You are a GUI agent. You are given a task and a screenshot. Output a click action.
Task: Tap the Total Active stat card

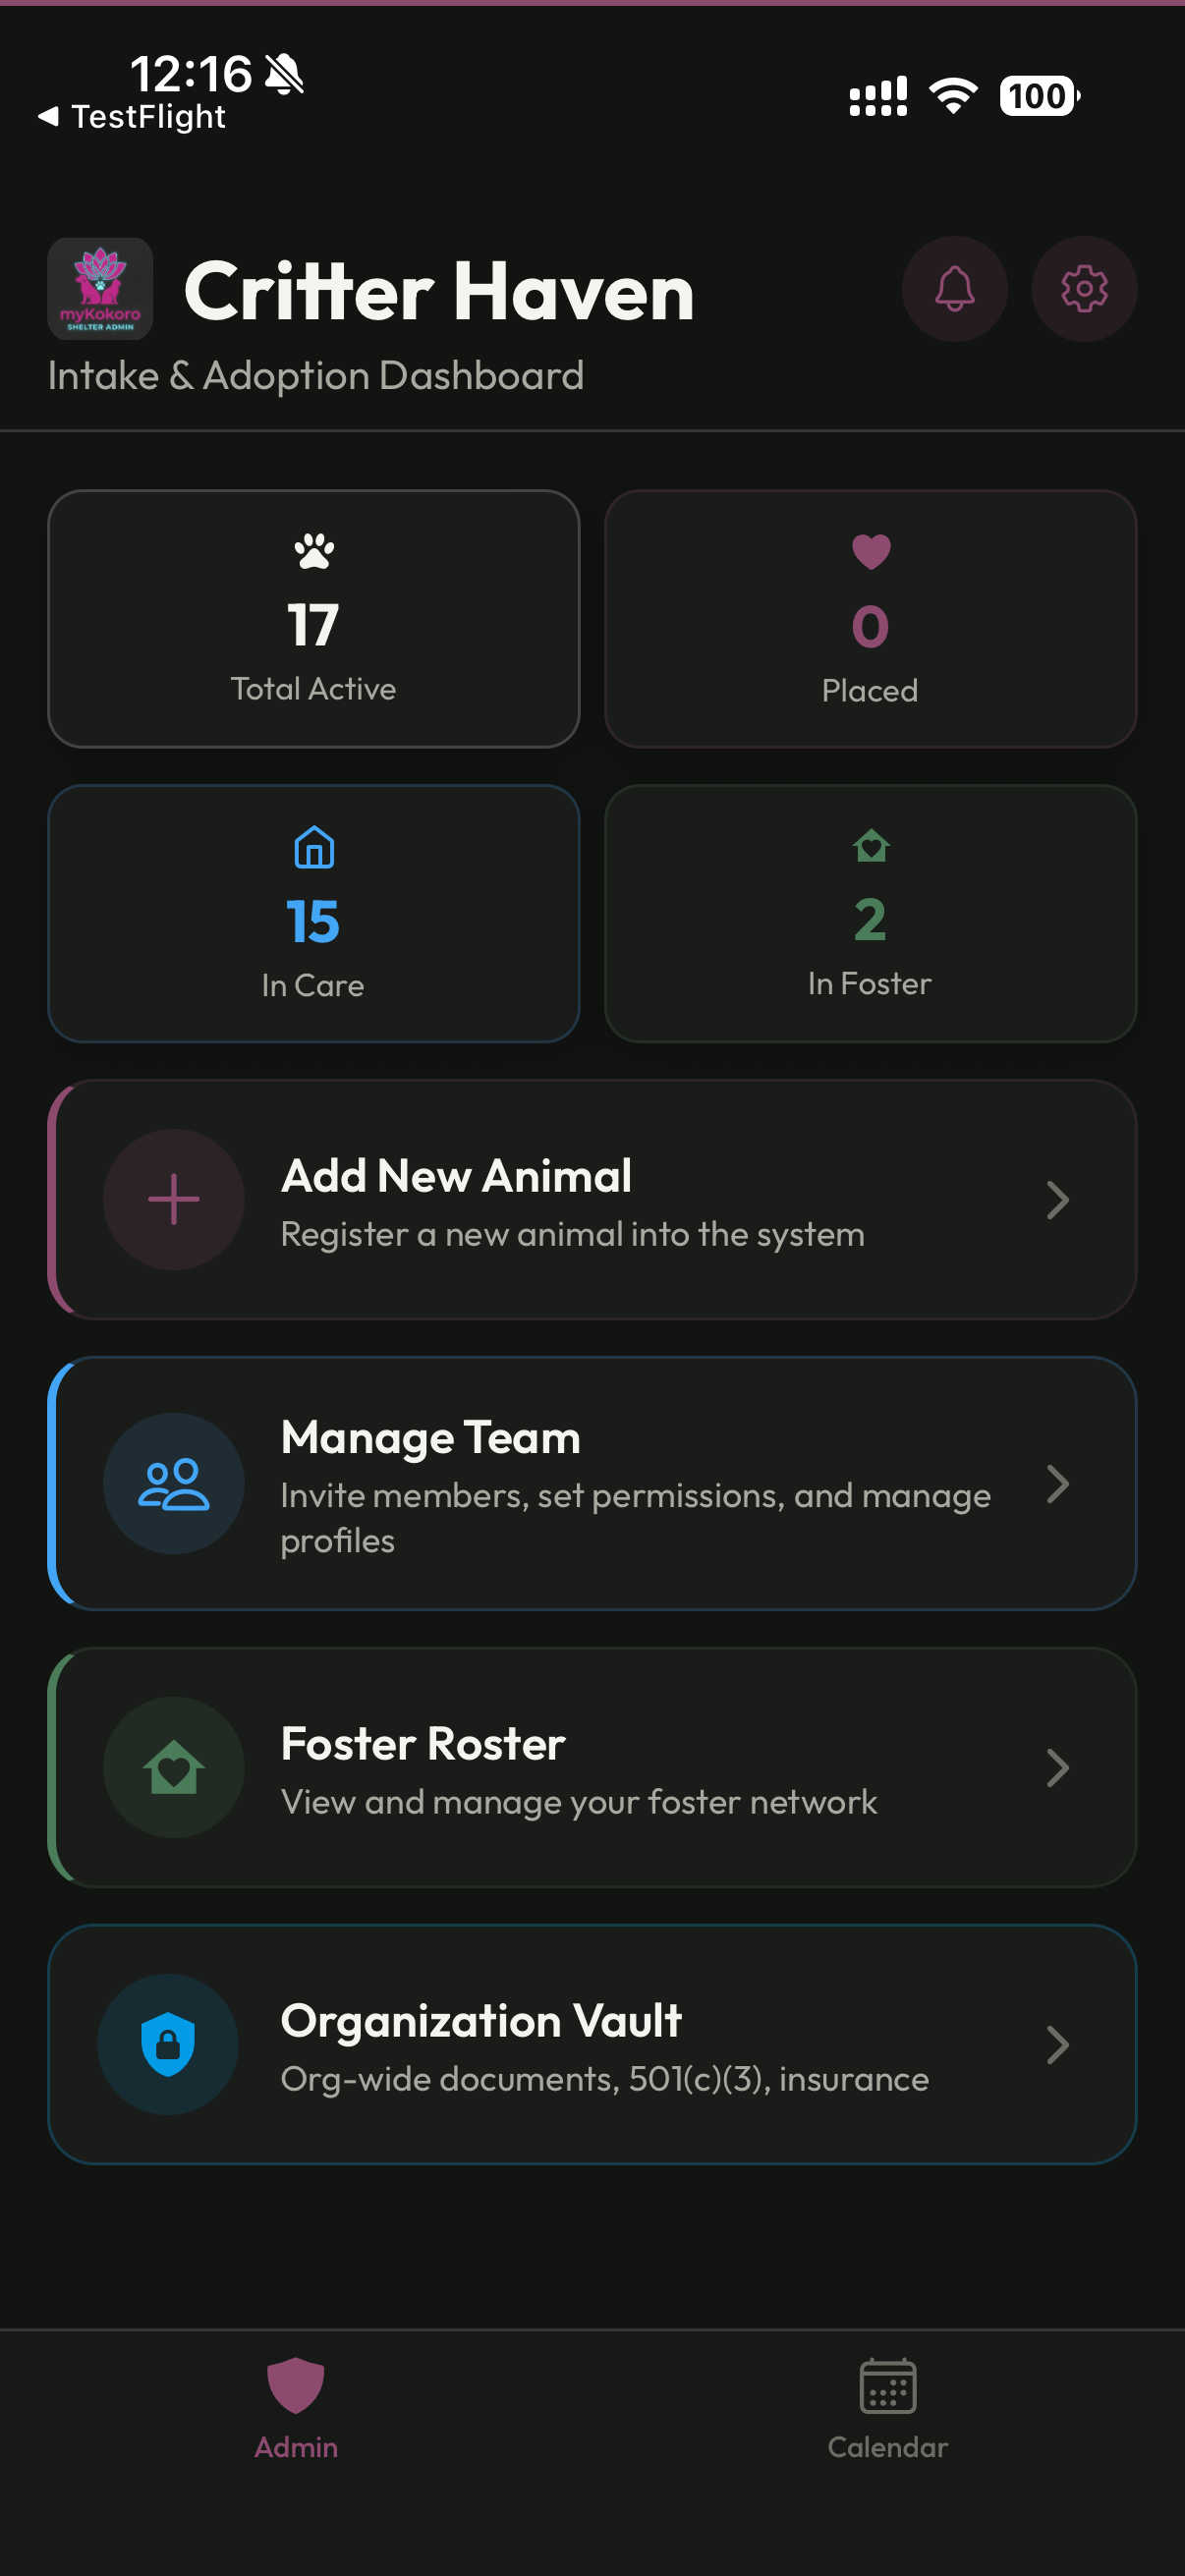click(313, 618)
